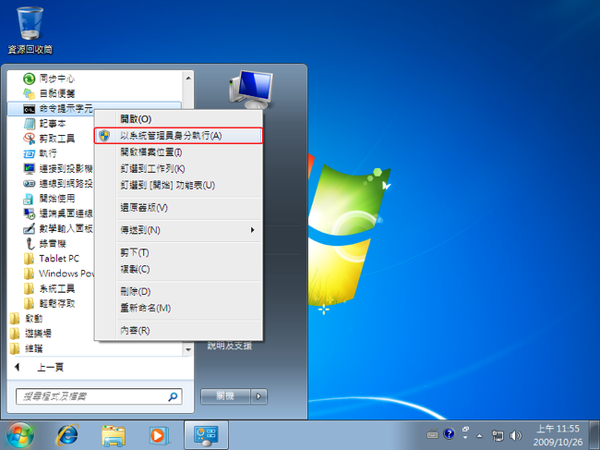600x450 pixels.
Task: Expand the Maintenance (維護) folder
Action: pos(26,348)
